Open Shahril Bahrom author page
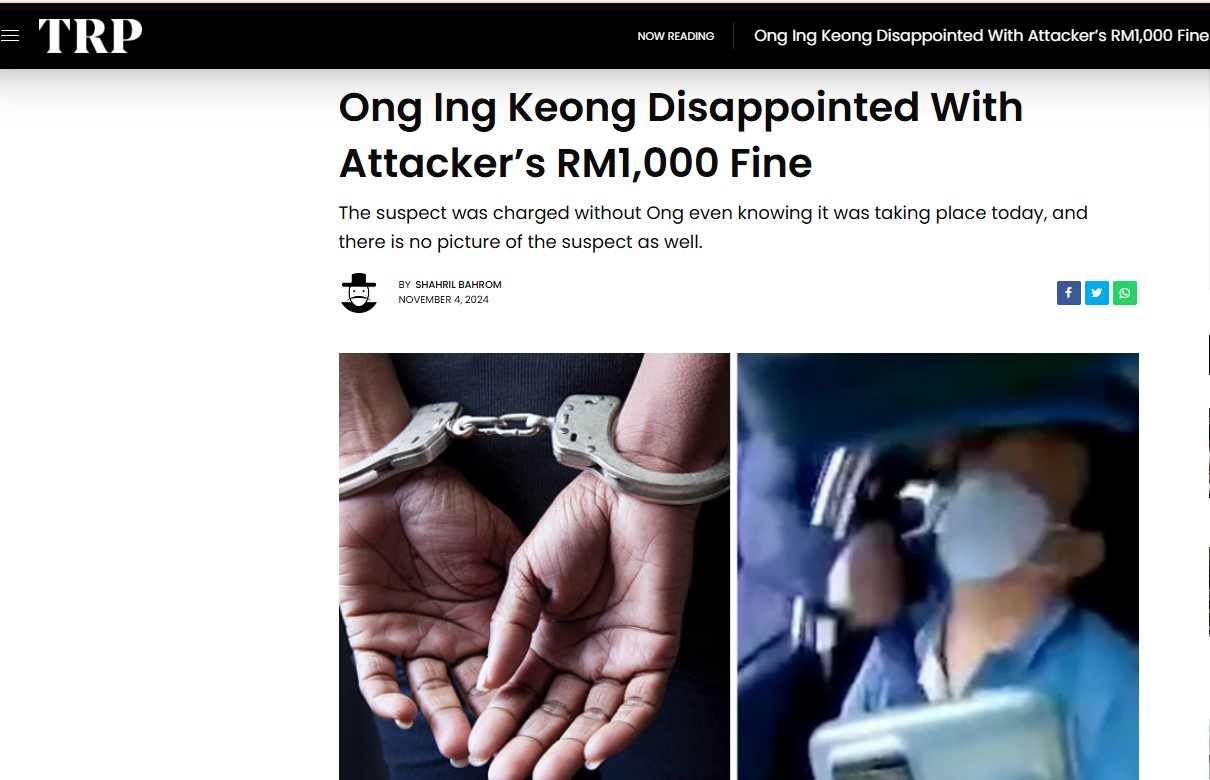This screenshot has width=1210, height=780. (x=458, y=285)
